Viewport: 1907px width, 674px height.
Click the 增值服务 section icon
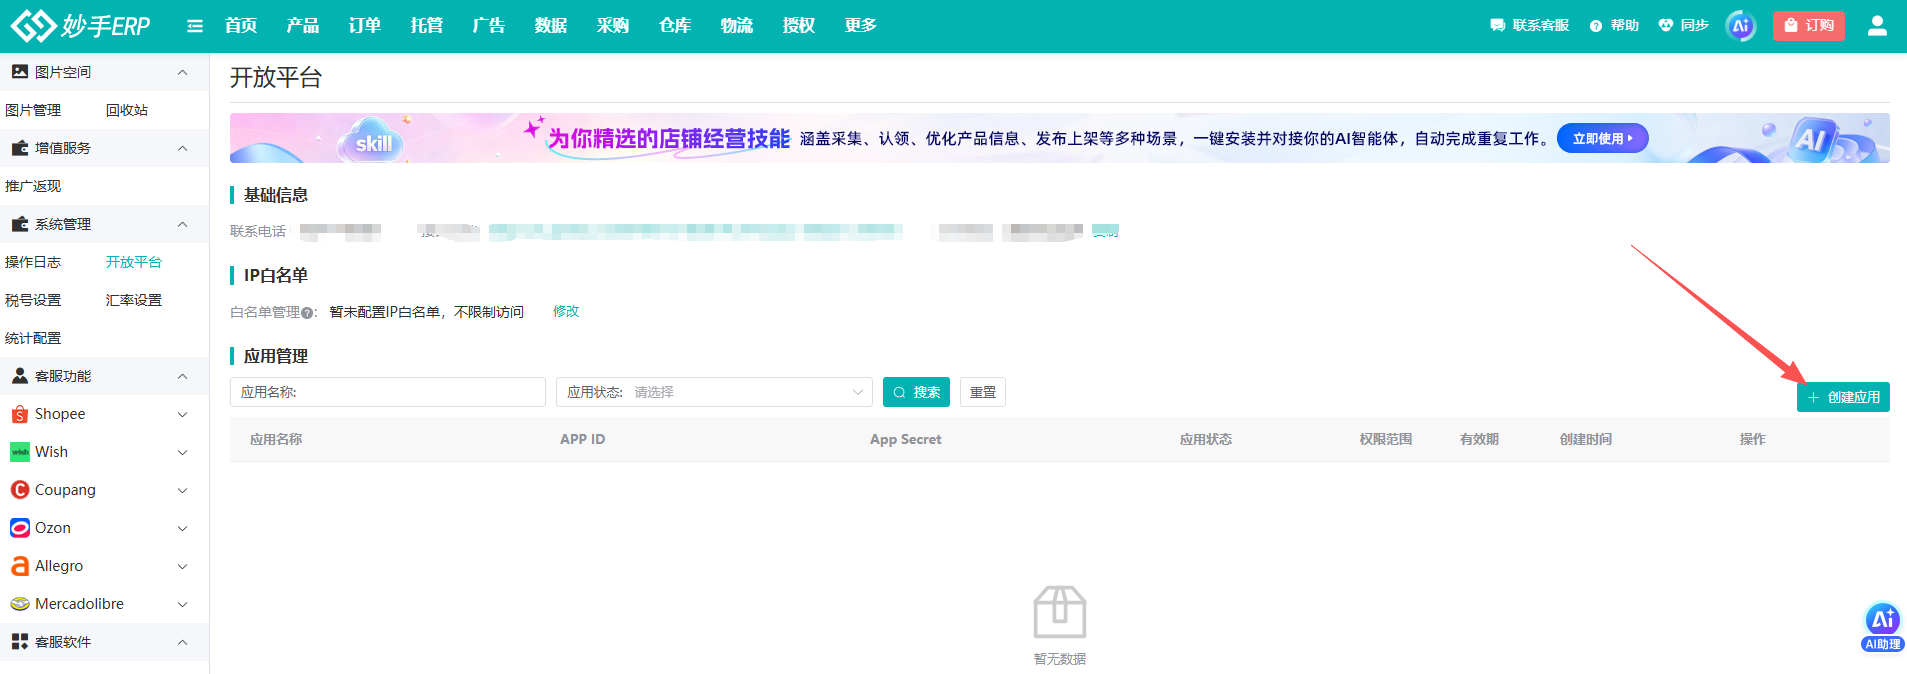click(19, 148)
